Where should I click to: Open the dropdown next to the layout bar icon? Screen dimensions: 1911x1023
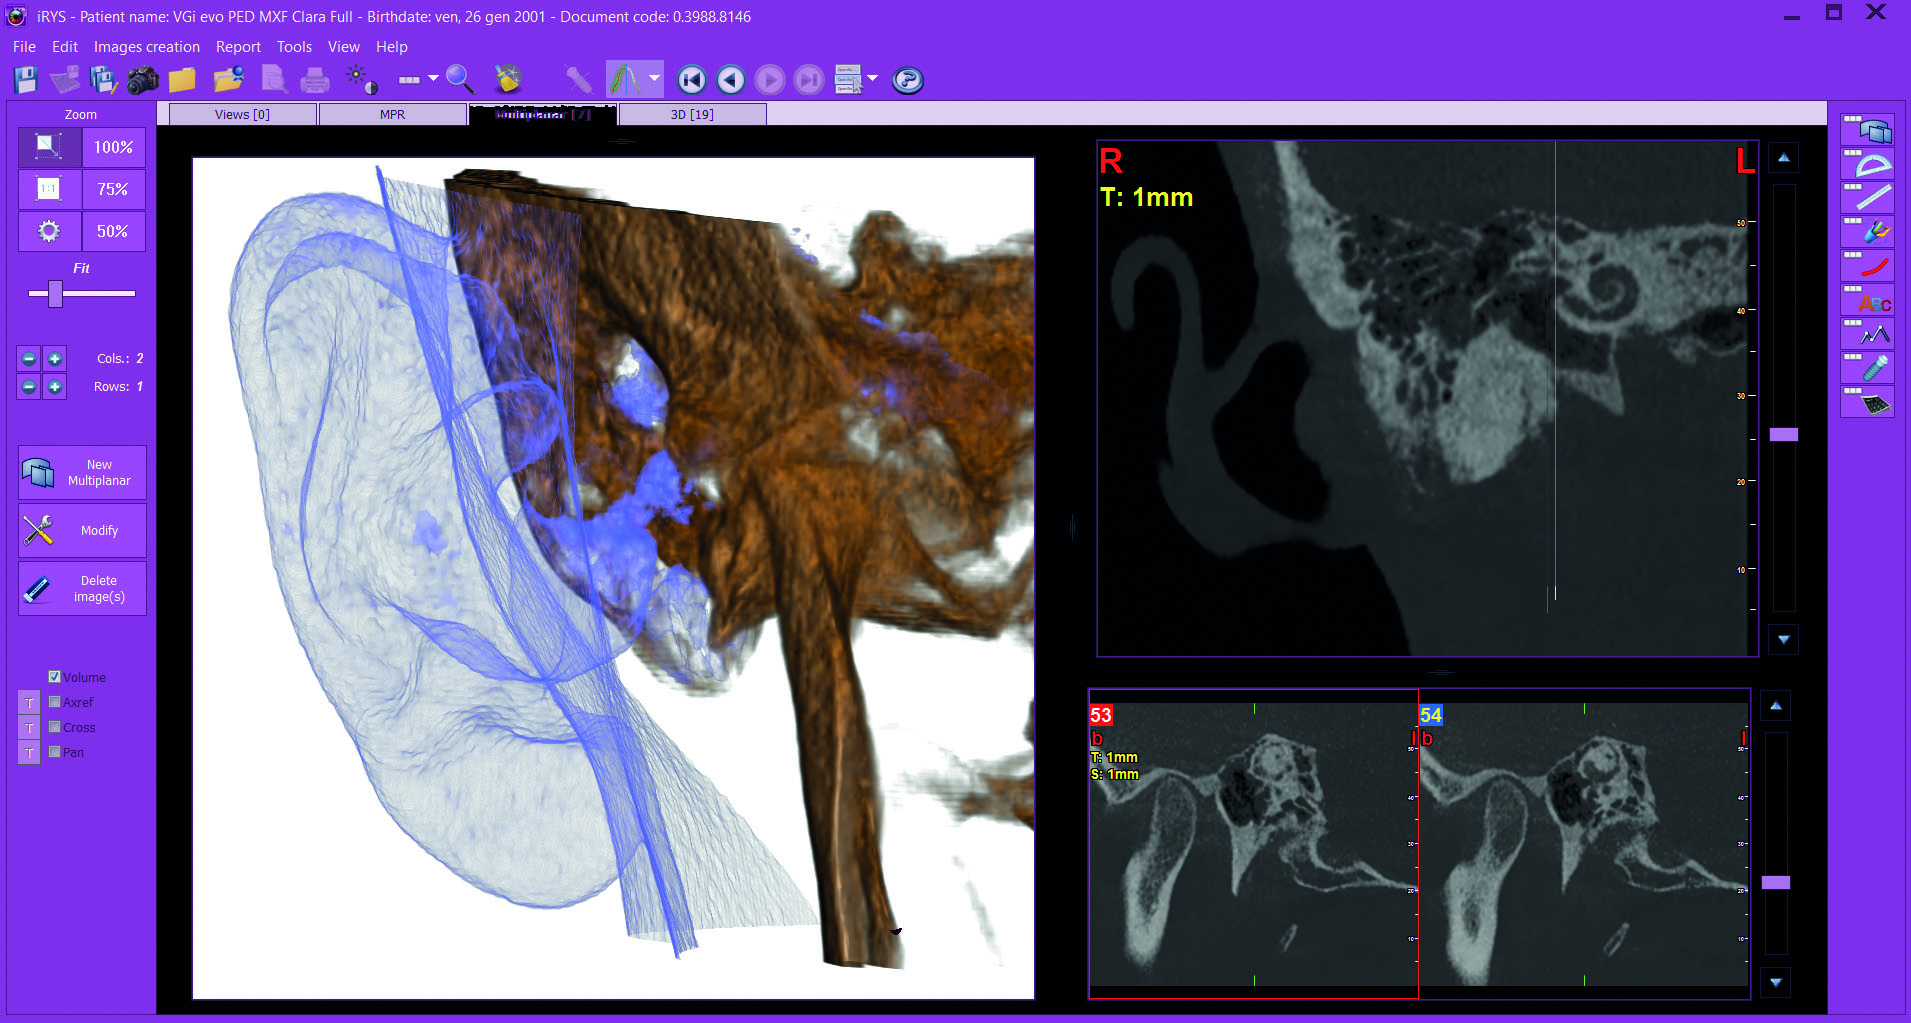[x=433, y=78]
